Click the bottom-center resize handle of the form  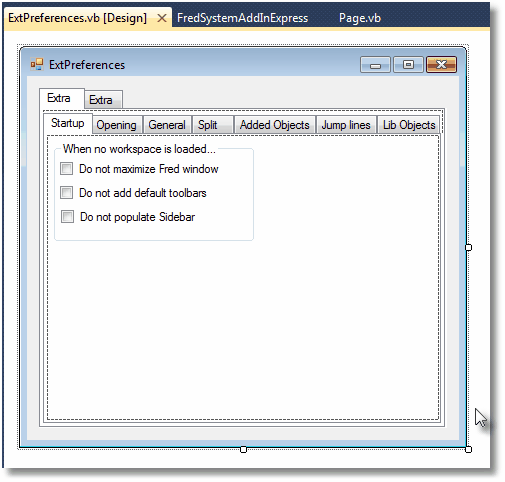[x=243, y=449]
